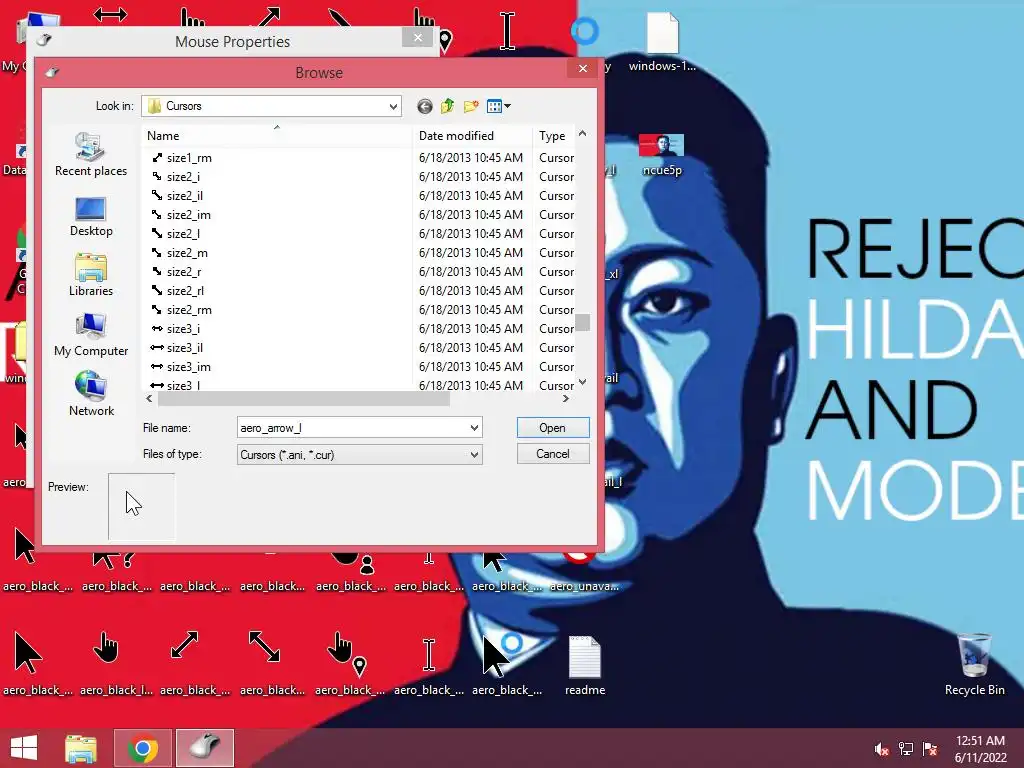Click the muted volume tray icon
This screenshot has height=768, width=1024.
coord(881,749)
